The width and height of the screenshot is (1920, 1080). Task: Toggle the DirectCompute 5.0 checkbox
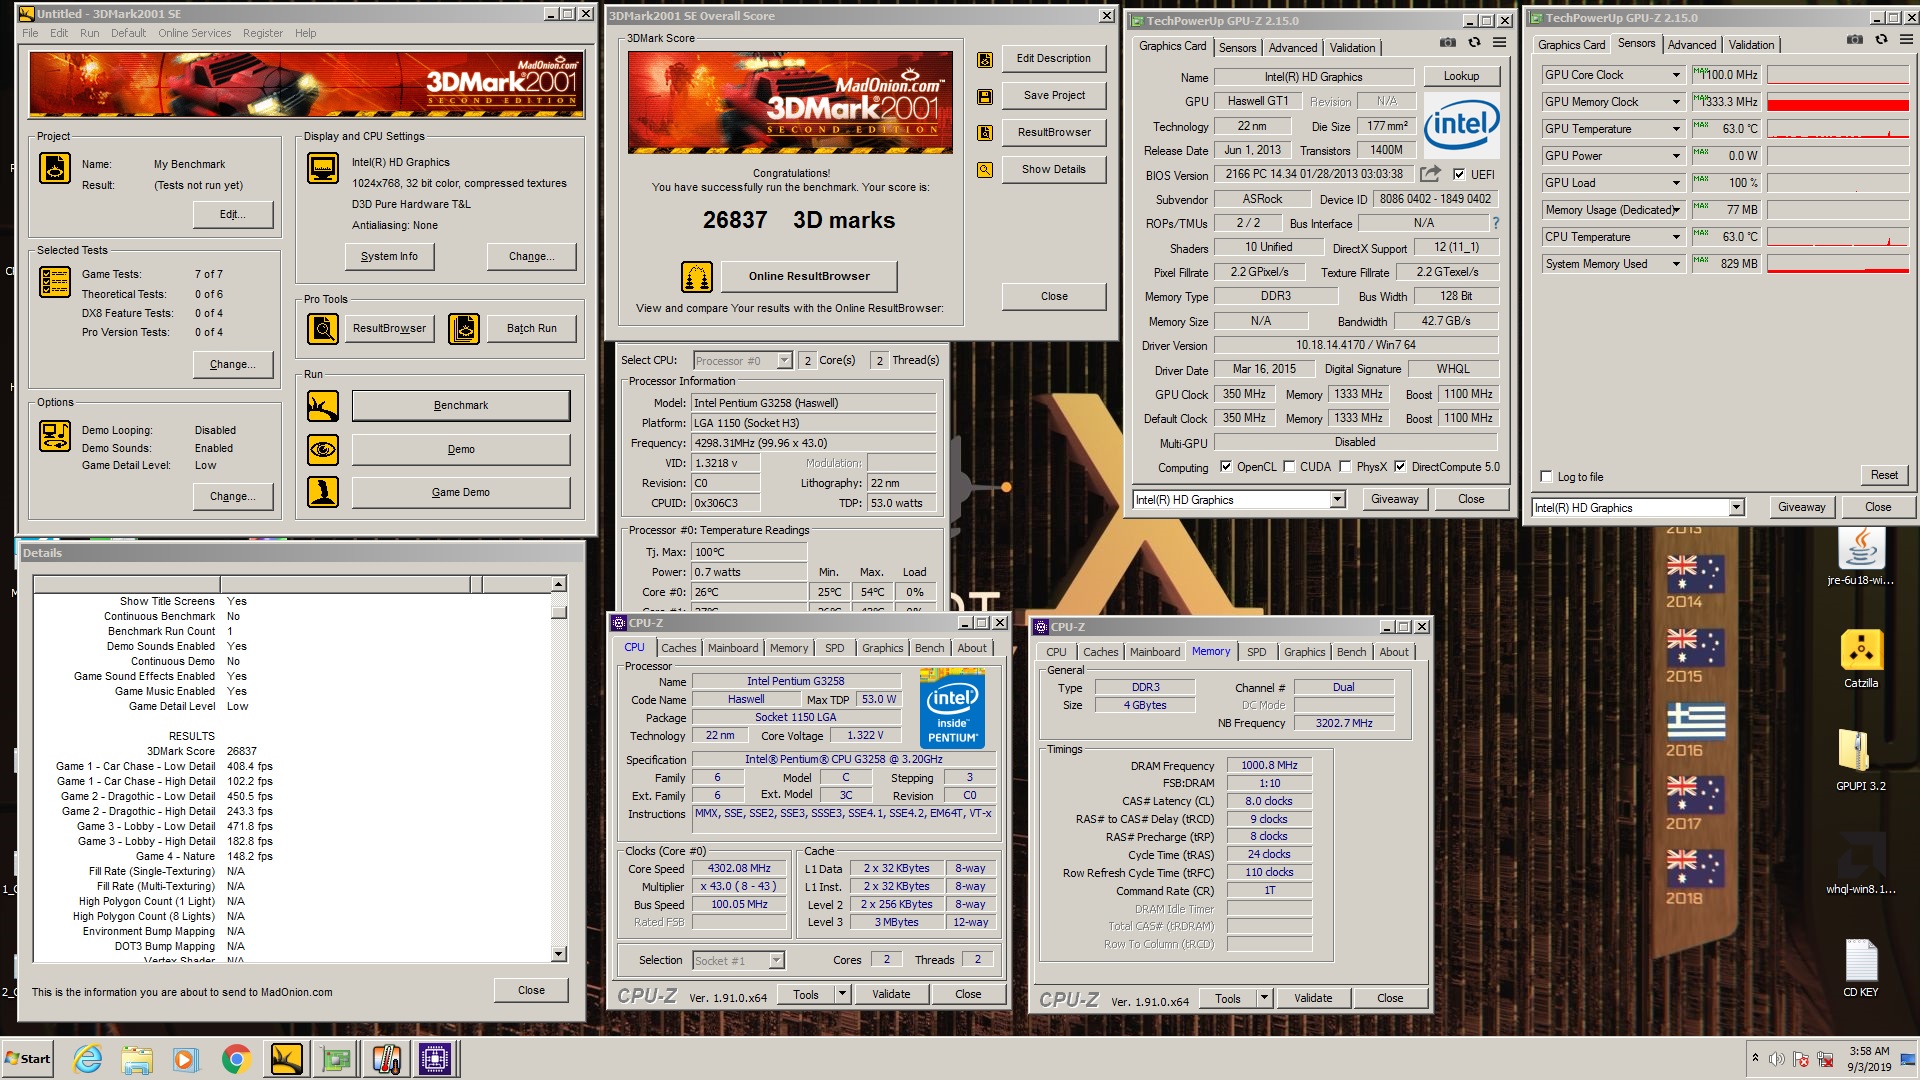click(1401, 467)
